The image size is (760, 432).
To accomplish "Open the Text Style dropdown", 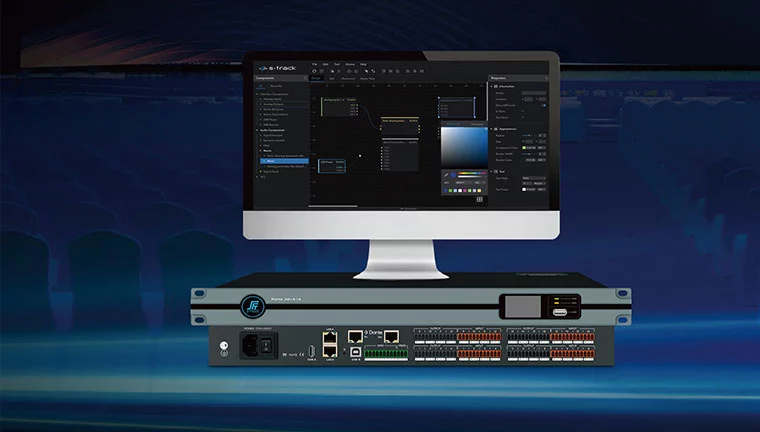I will [534, 178].
